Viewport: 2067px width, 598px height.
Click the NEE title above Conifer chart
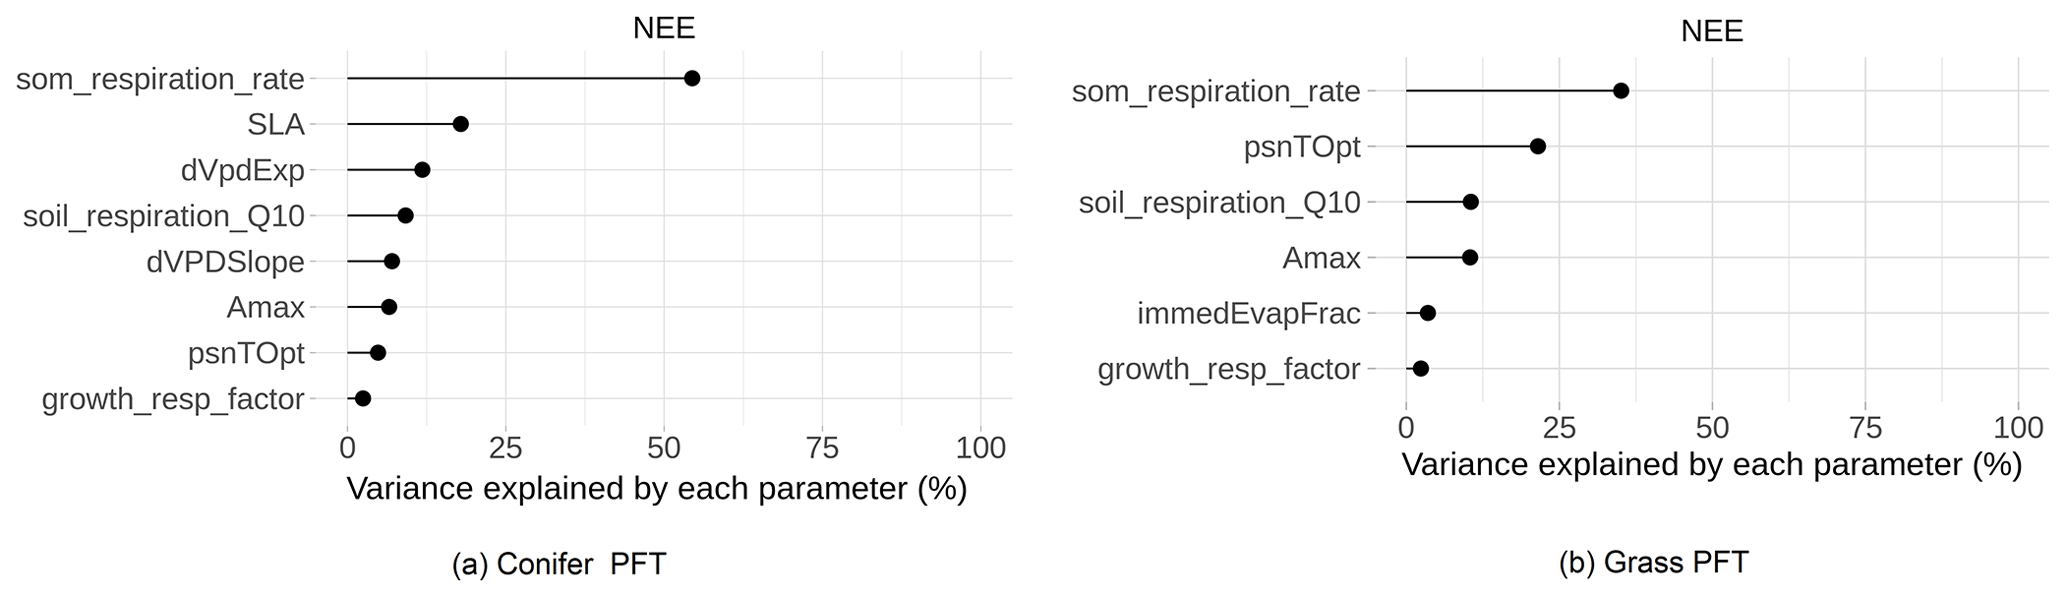pos(663,28)
